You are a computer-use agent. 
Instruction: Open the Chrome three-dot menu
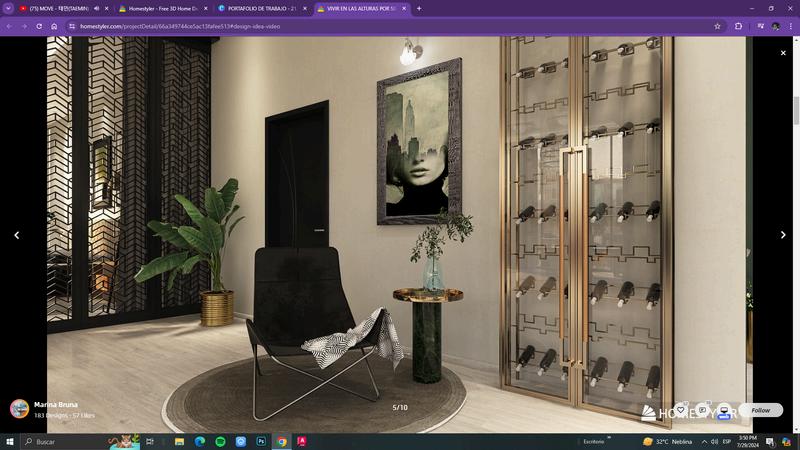click(x=791, y=26)
